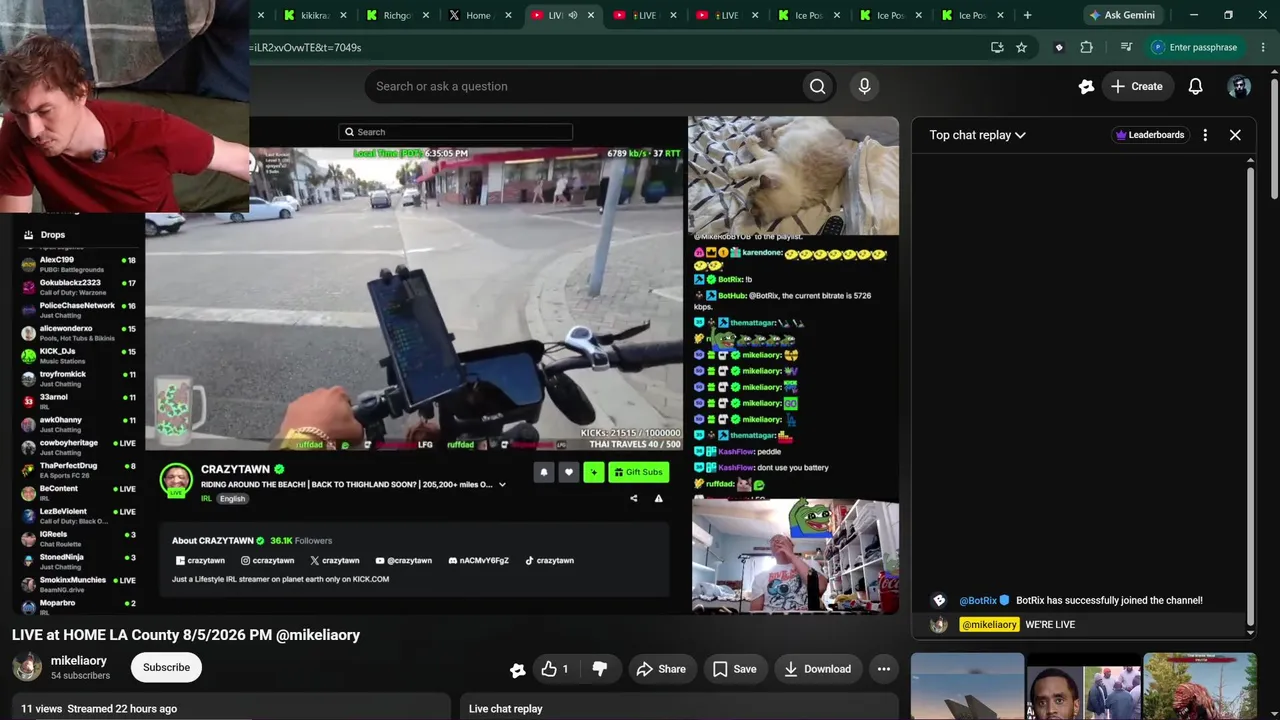Click the BotRix avatar in chat
Image resolution: width=1280 pixels, height=720 pixels.
click(939, 600)
